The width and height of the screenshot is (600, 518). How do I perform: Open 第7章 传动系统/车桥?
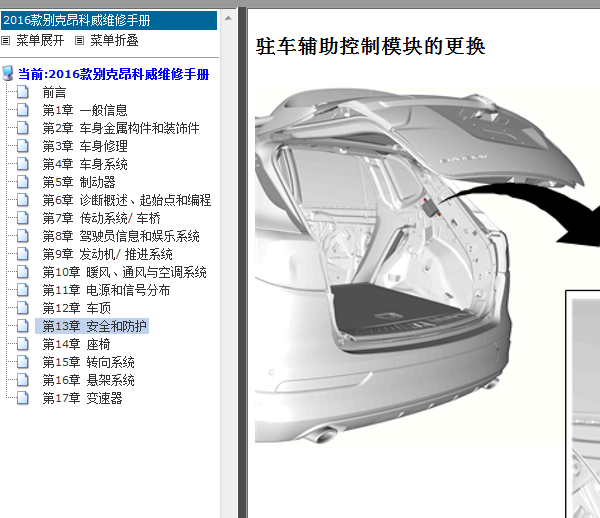coord(101,218)
